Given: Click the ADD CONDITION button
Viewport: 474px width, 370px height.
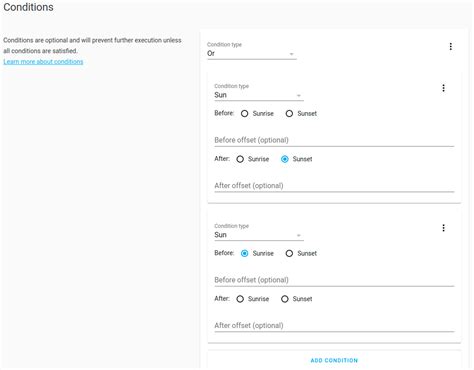Looking at the screenshot, I should (334, 360).
